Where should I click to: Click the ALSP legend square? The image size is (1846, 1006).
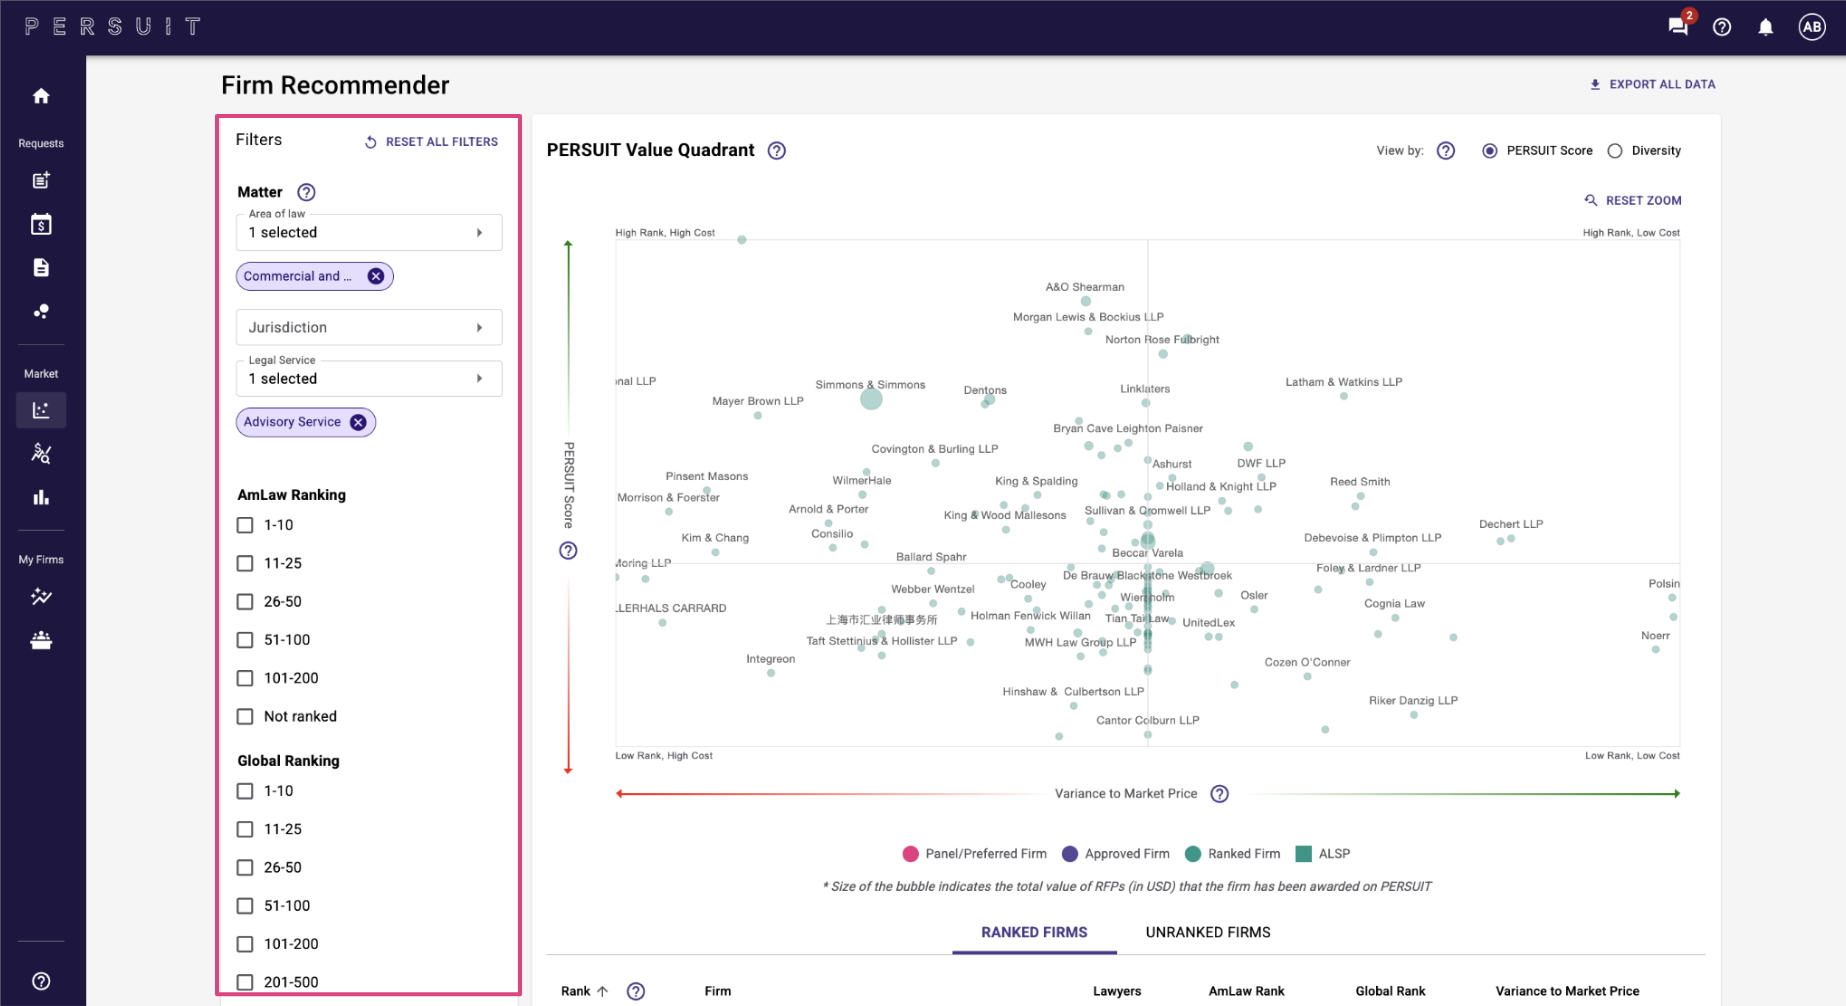[x=1303, y=854]
